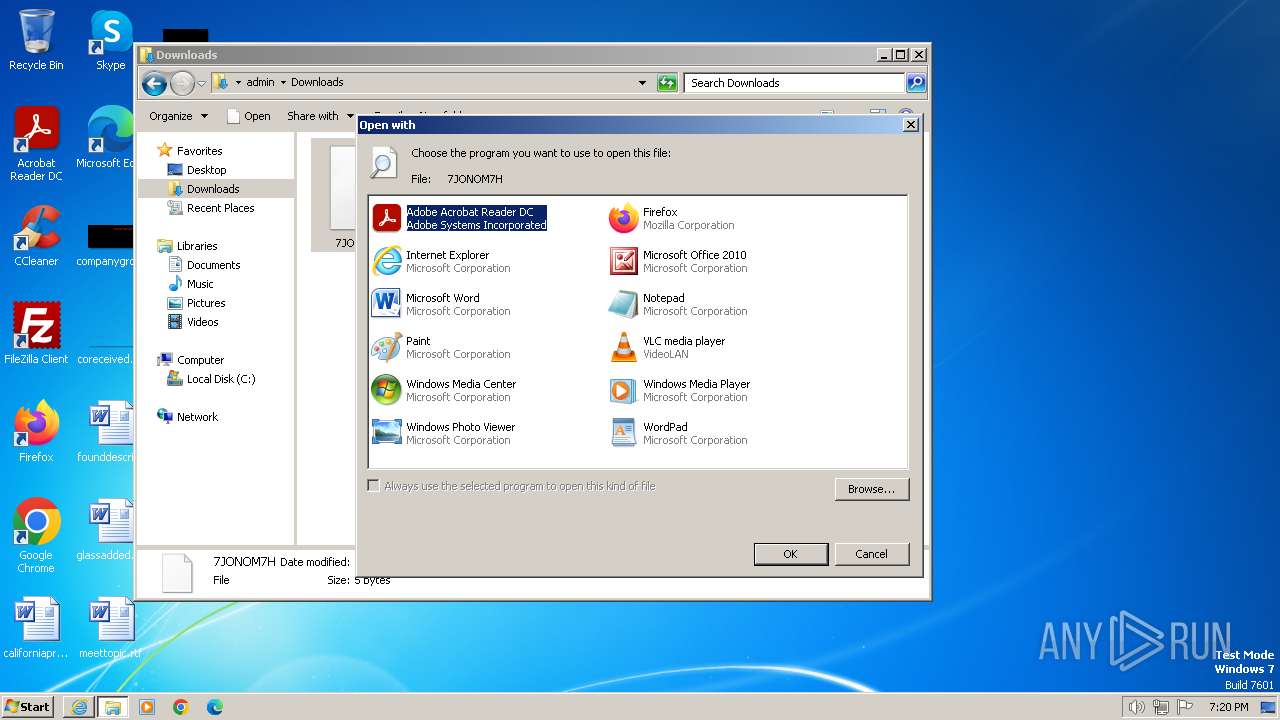Pick the Microsoft Office 2010 icon
Screen dimensions: 1280x720
click(623, 261)
